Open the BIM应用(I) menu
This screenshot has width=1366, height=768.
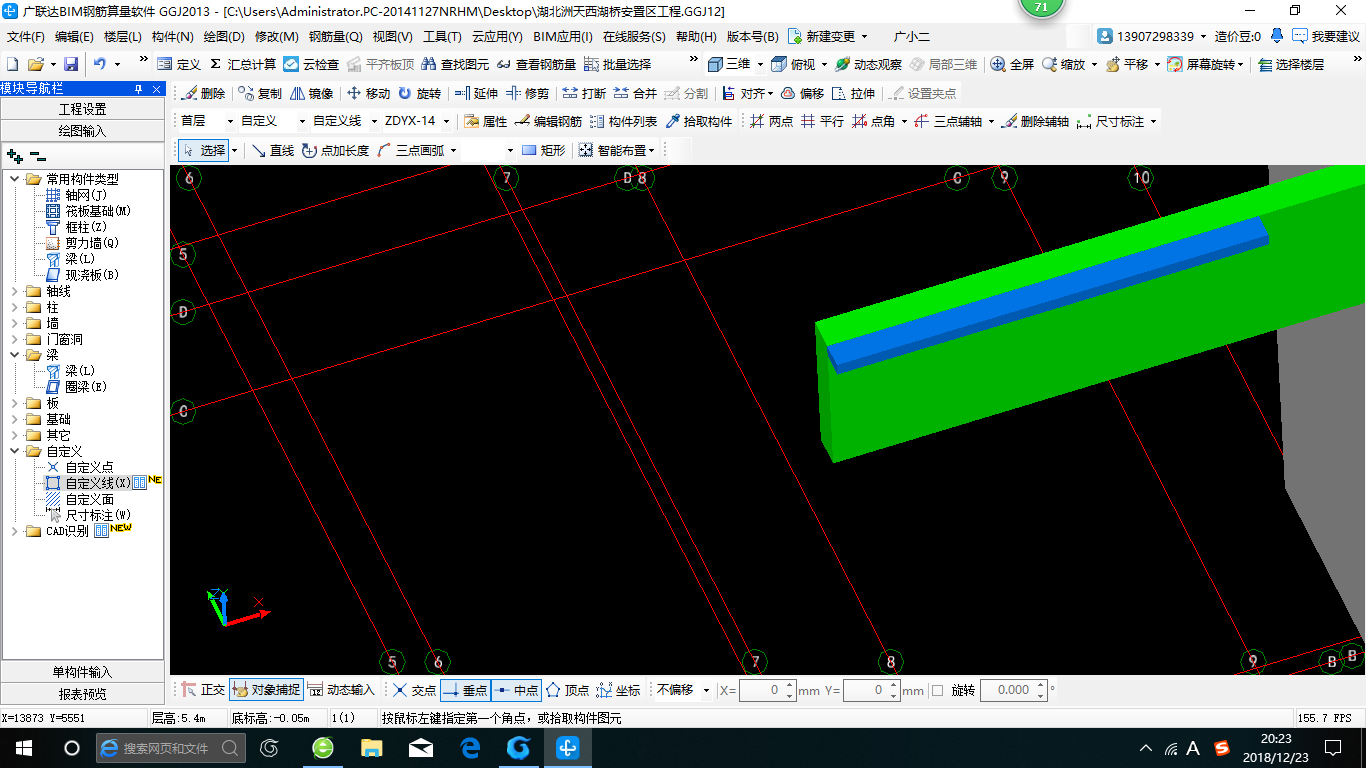point(563,37)
